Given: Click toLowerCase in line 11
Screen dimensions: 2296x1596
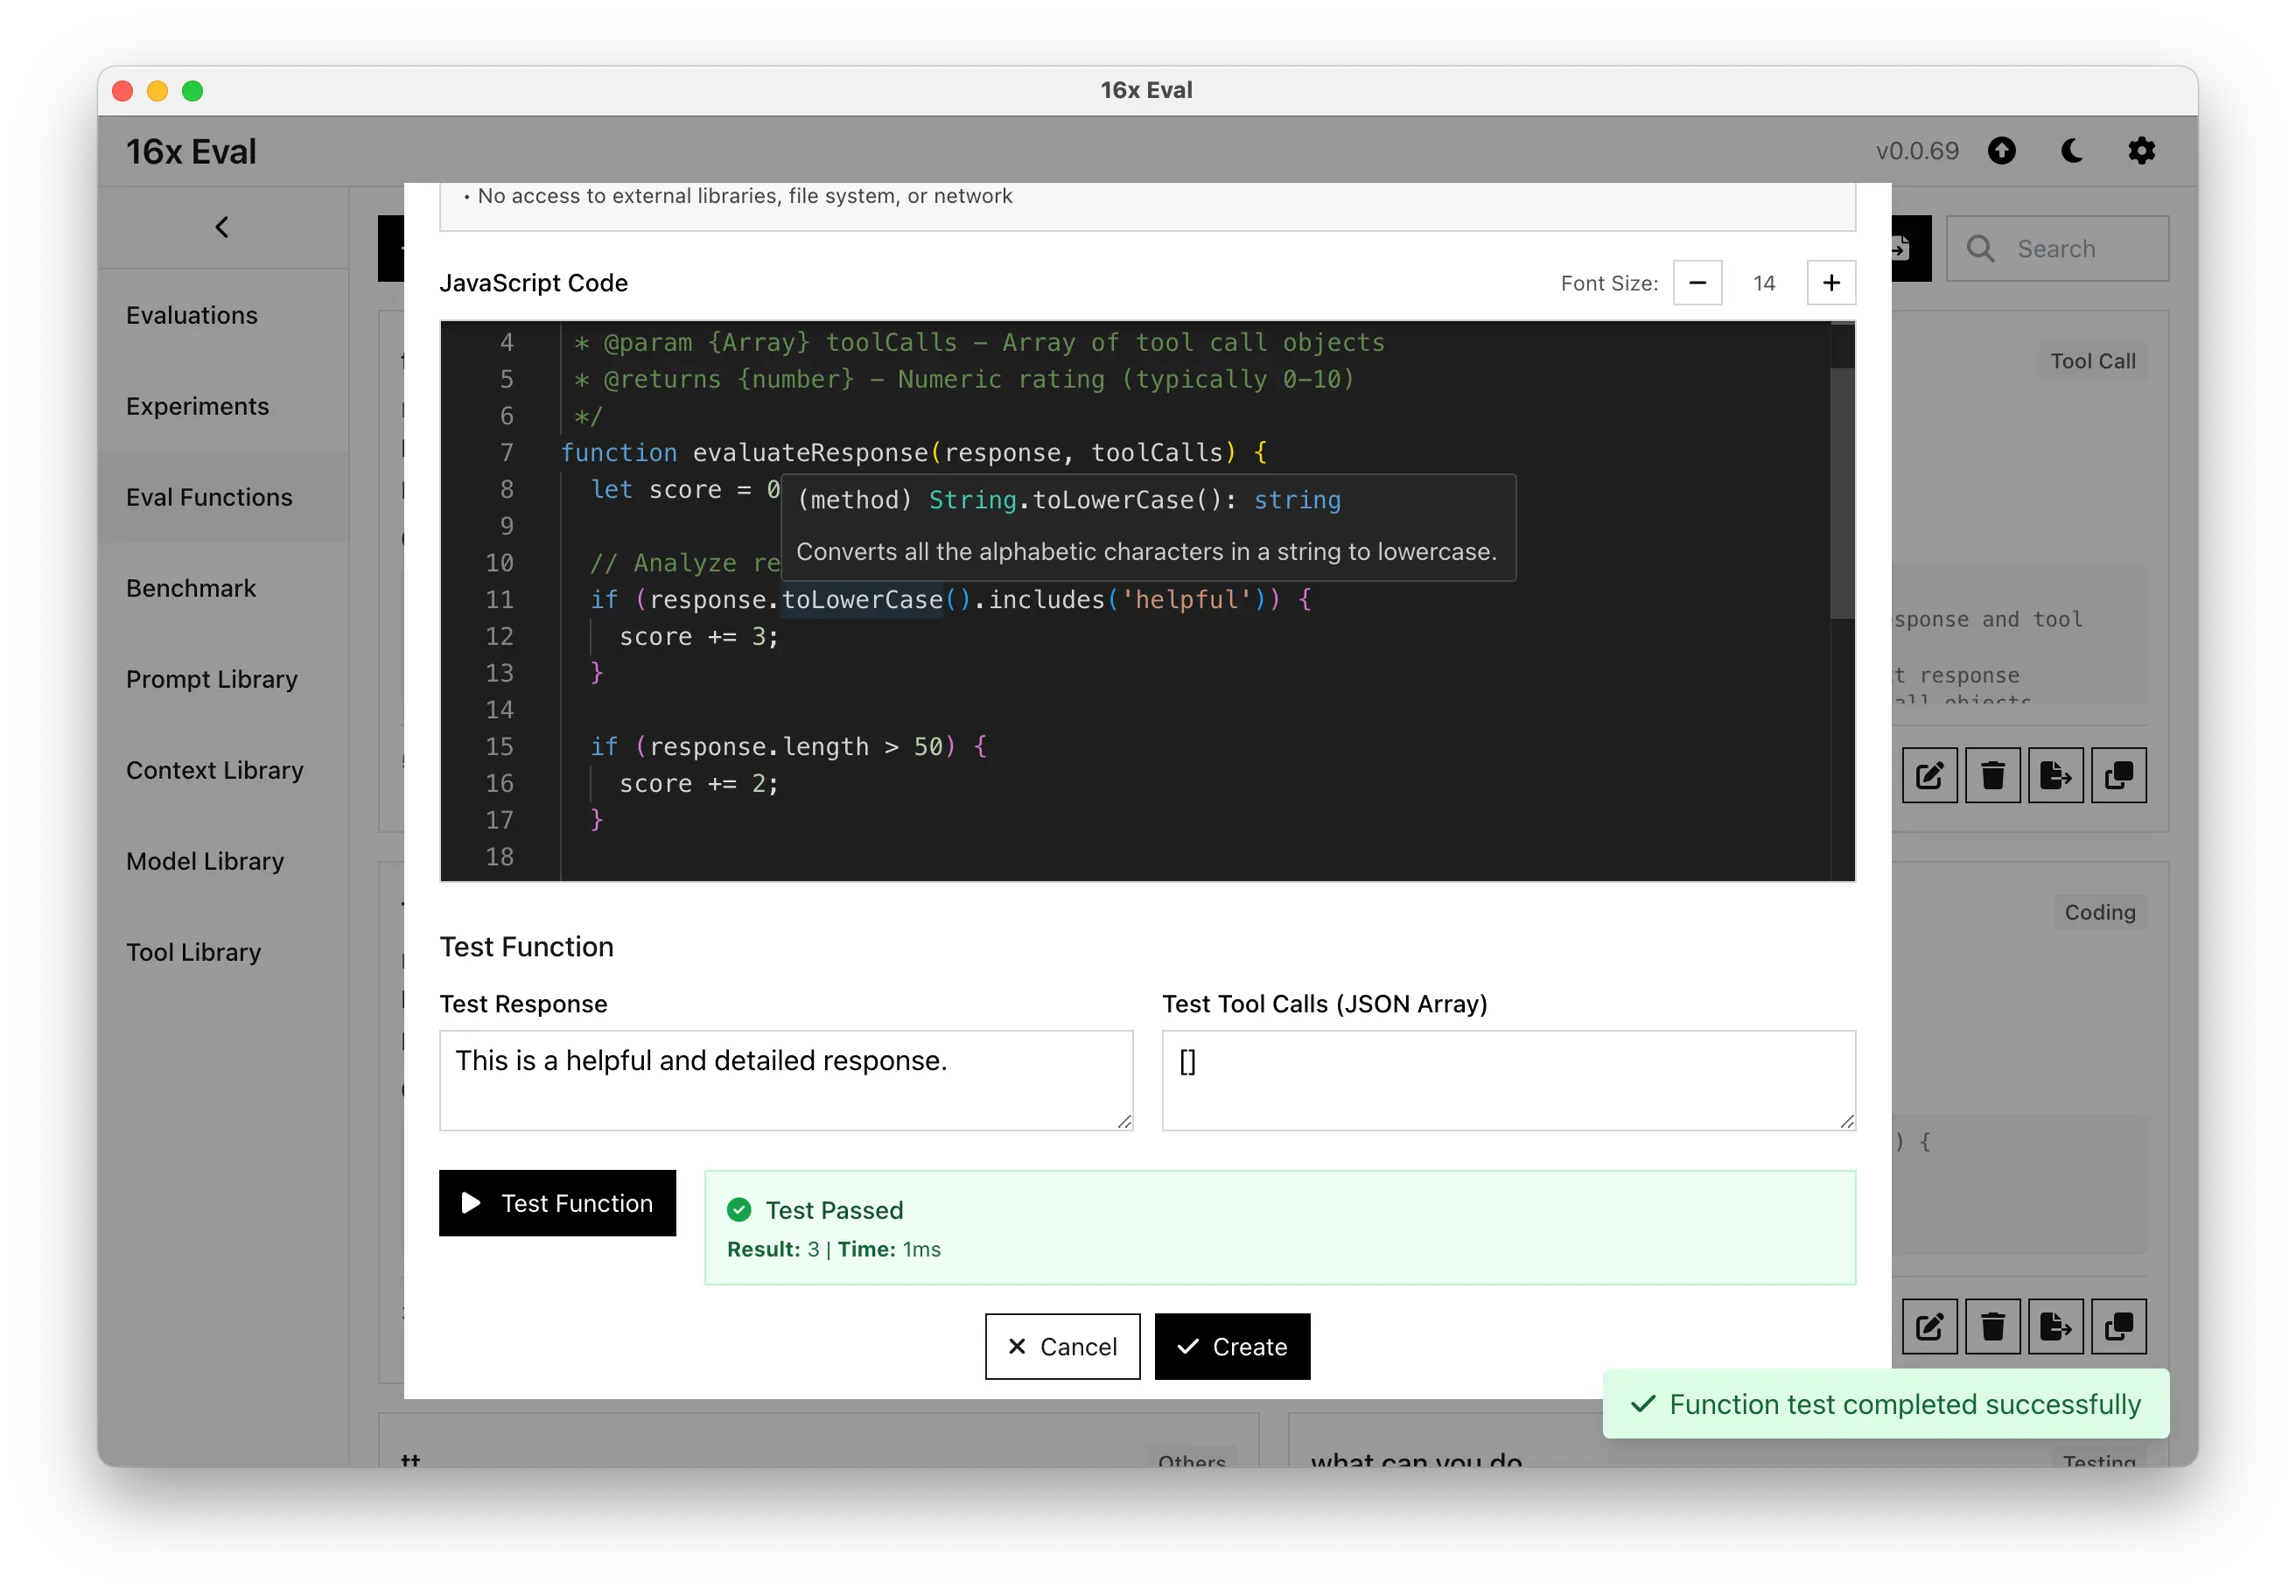Looking at the screenshot, I should [862, 600].
